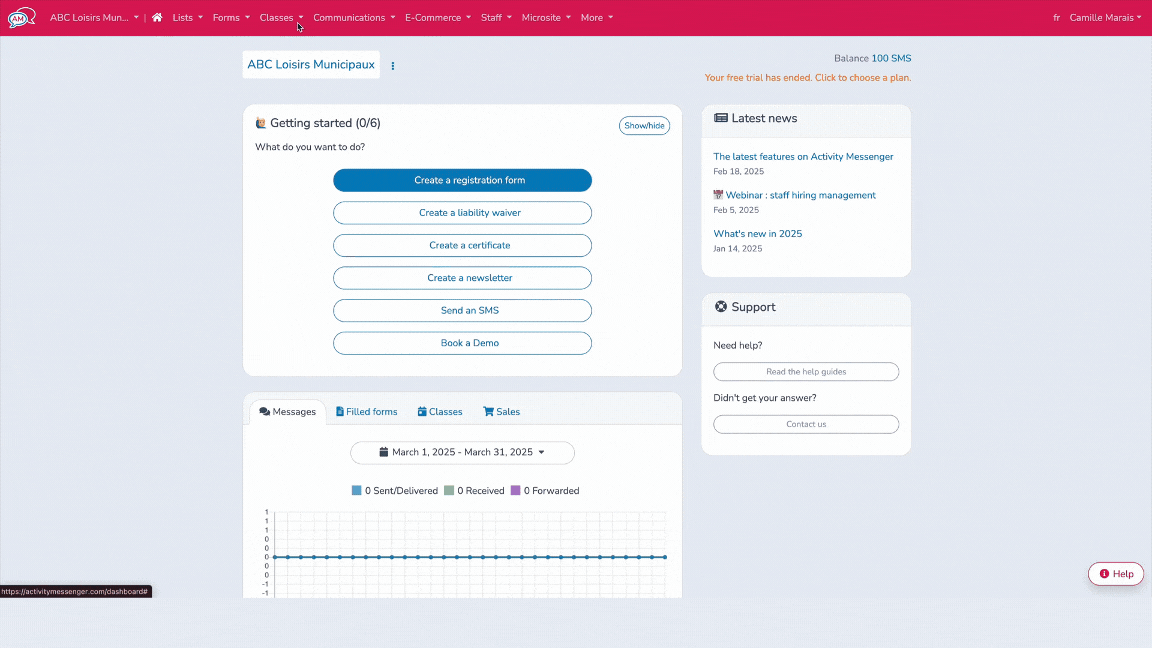The height and width of the screenshot is (648, 1152).
Task: Click the Create a registration form button
Action: tap(462, 180)
